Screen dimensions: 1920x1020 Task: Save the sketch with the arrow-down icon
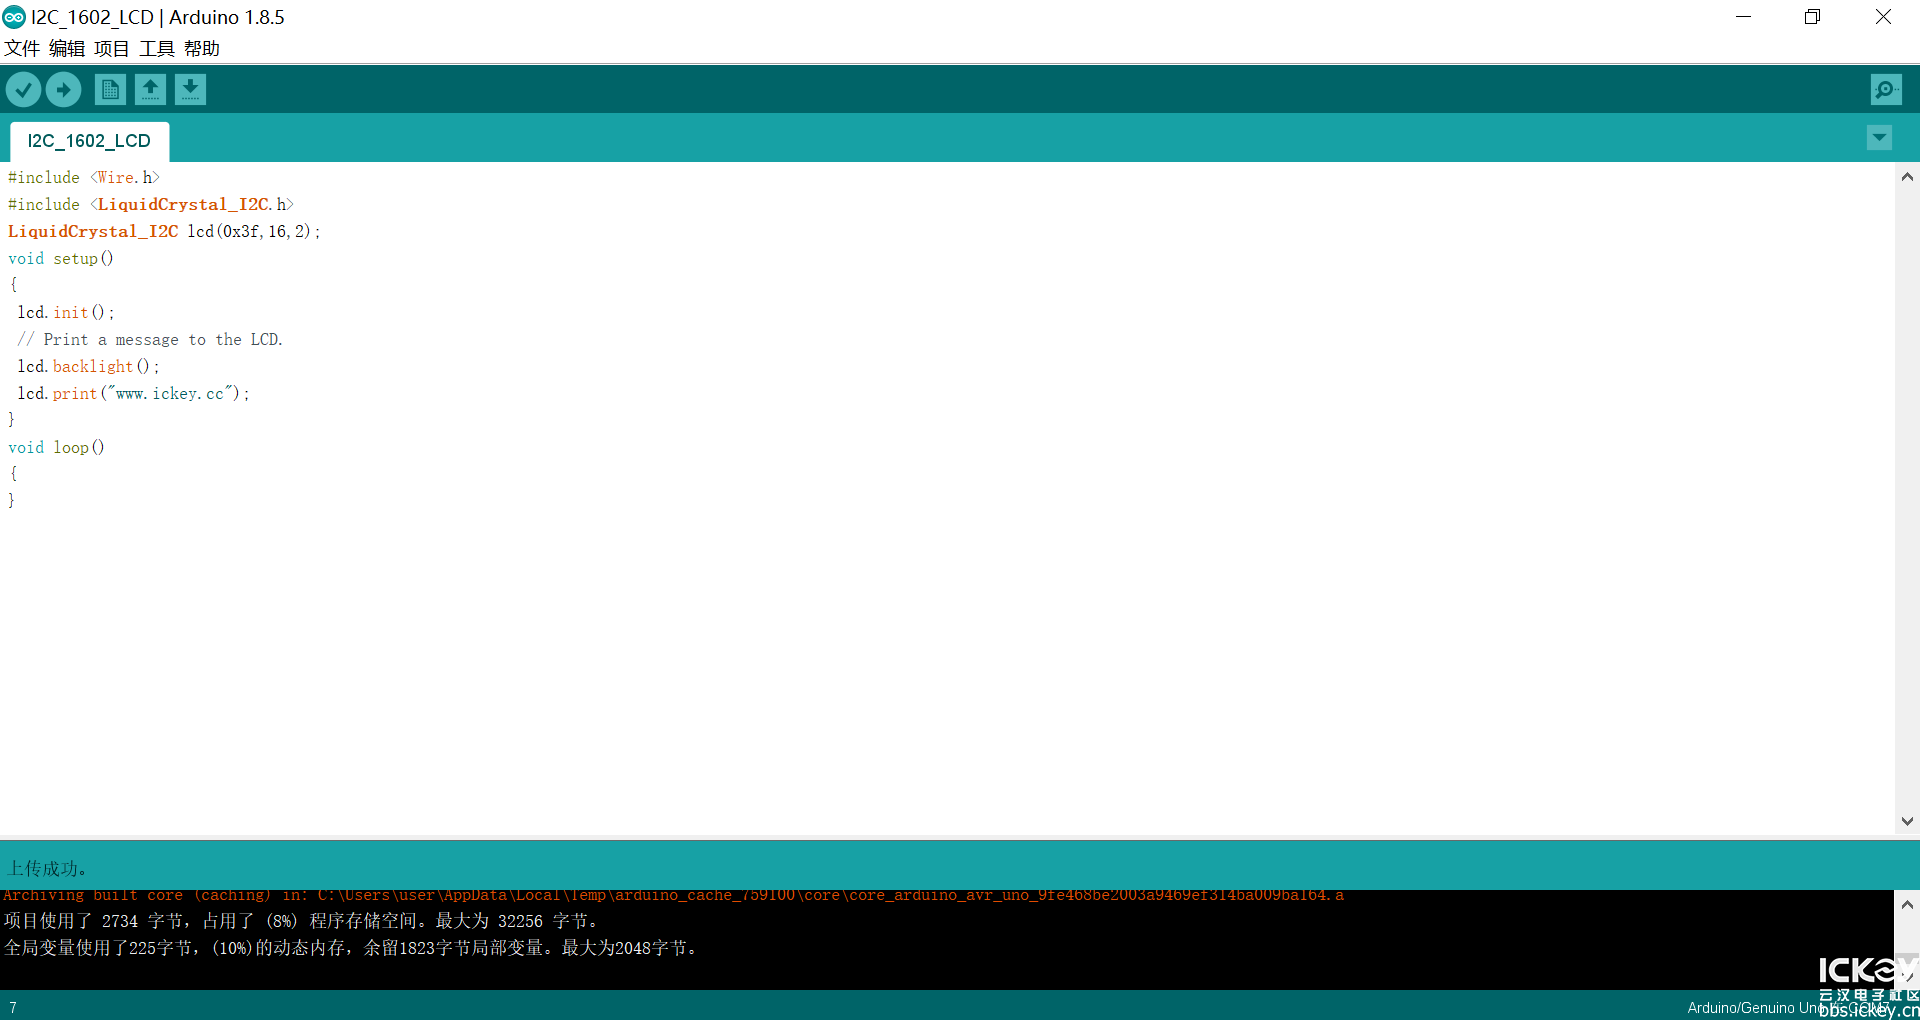tap(190, 90)
